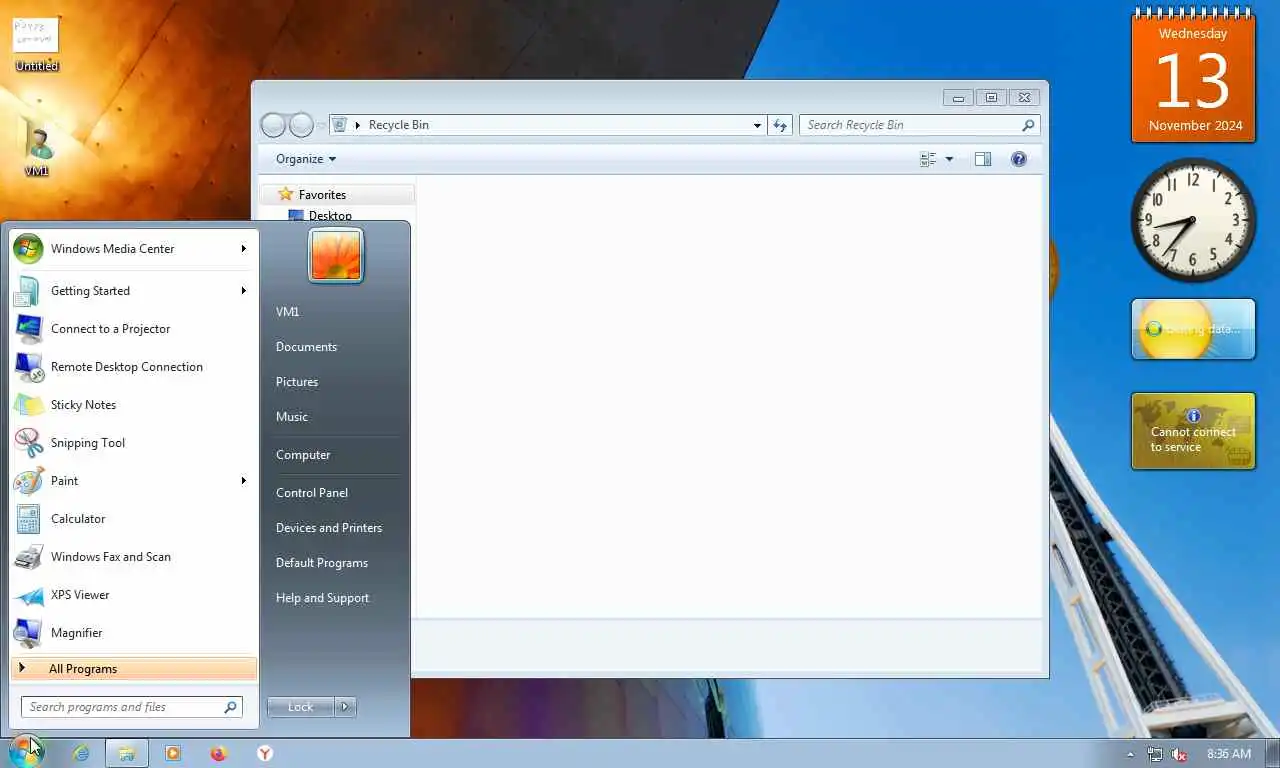The image size is (1280, 768).
Task: Toggle the preview pane in Recycle Bin
Action: (983, 159)
